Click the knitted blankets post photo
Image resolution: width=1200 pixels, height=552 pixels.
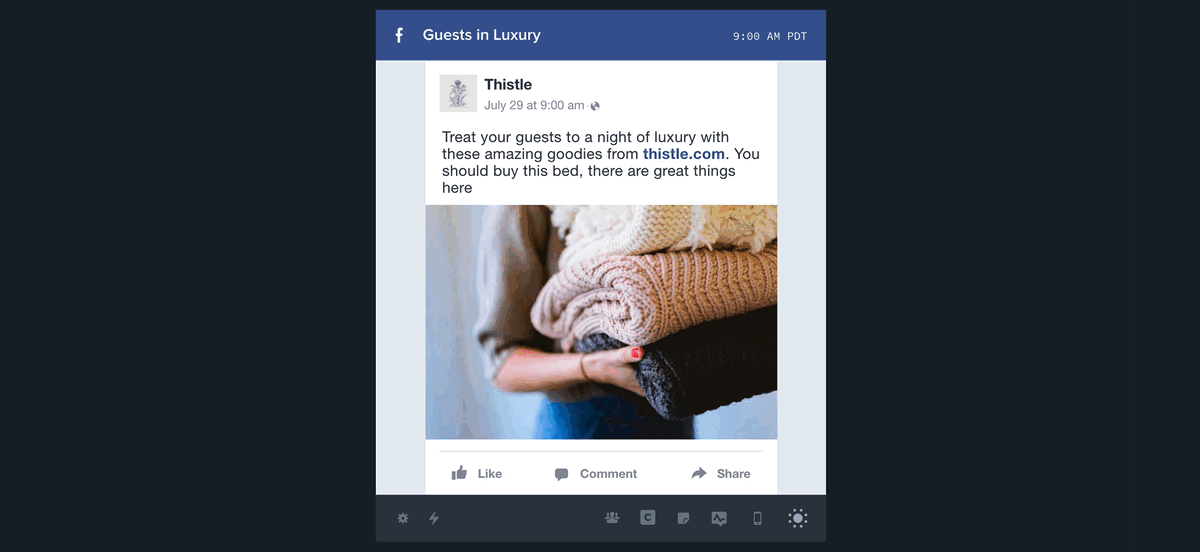point(601,322)
